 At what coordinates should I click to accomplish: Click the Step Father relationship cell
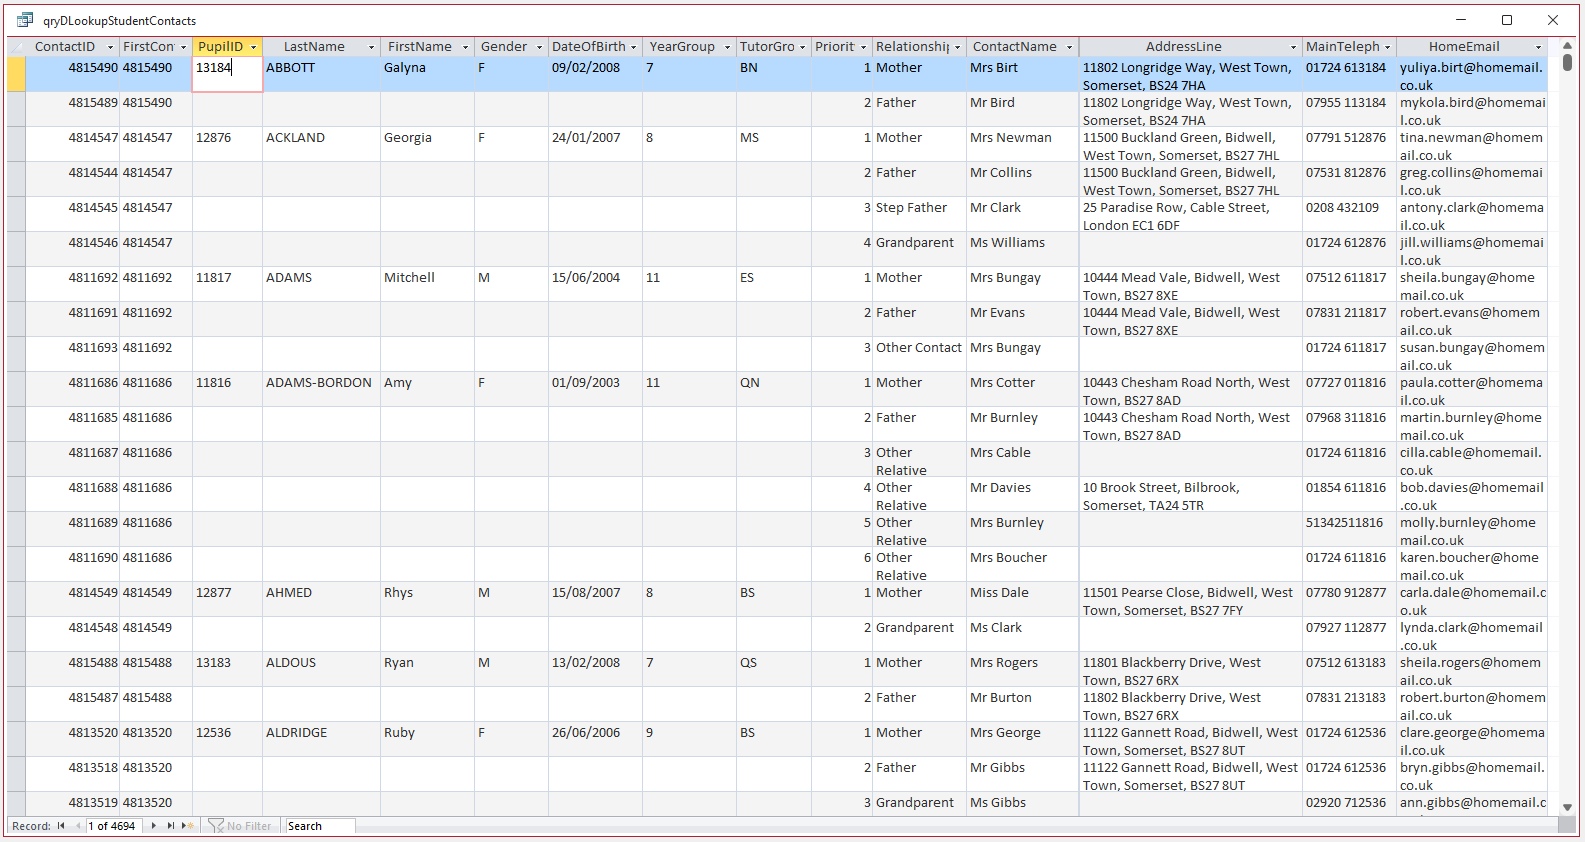tap(919, 215)
